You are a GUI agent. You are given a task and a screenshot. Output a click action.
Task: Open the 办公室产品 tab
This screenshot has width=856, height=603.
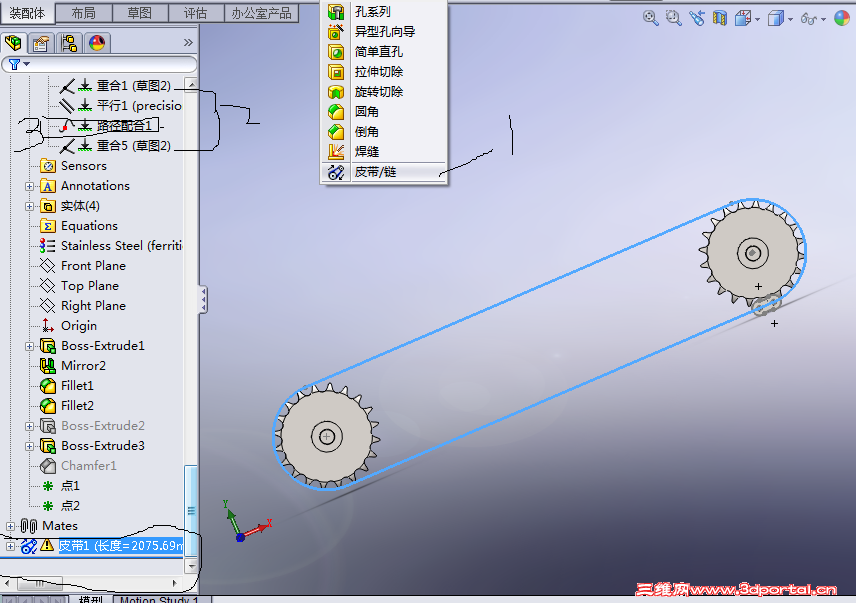pos(261,13)
